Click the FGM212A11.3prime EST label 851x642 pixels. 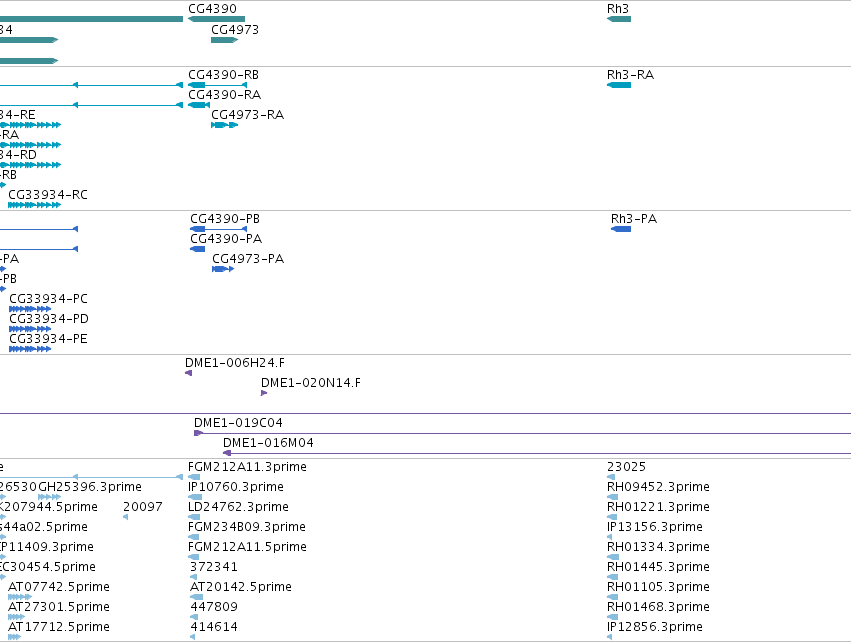click(247, 467)
